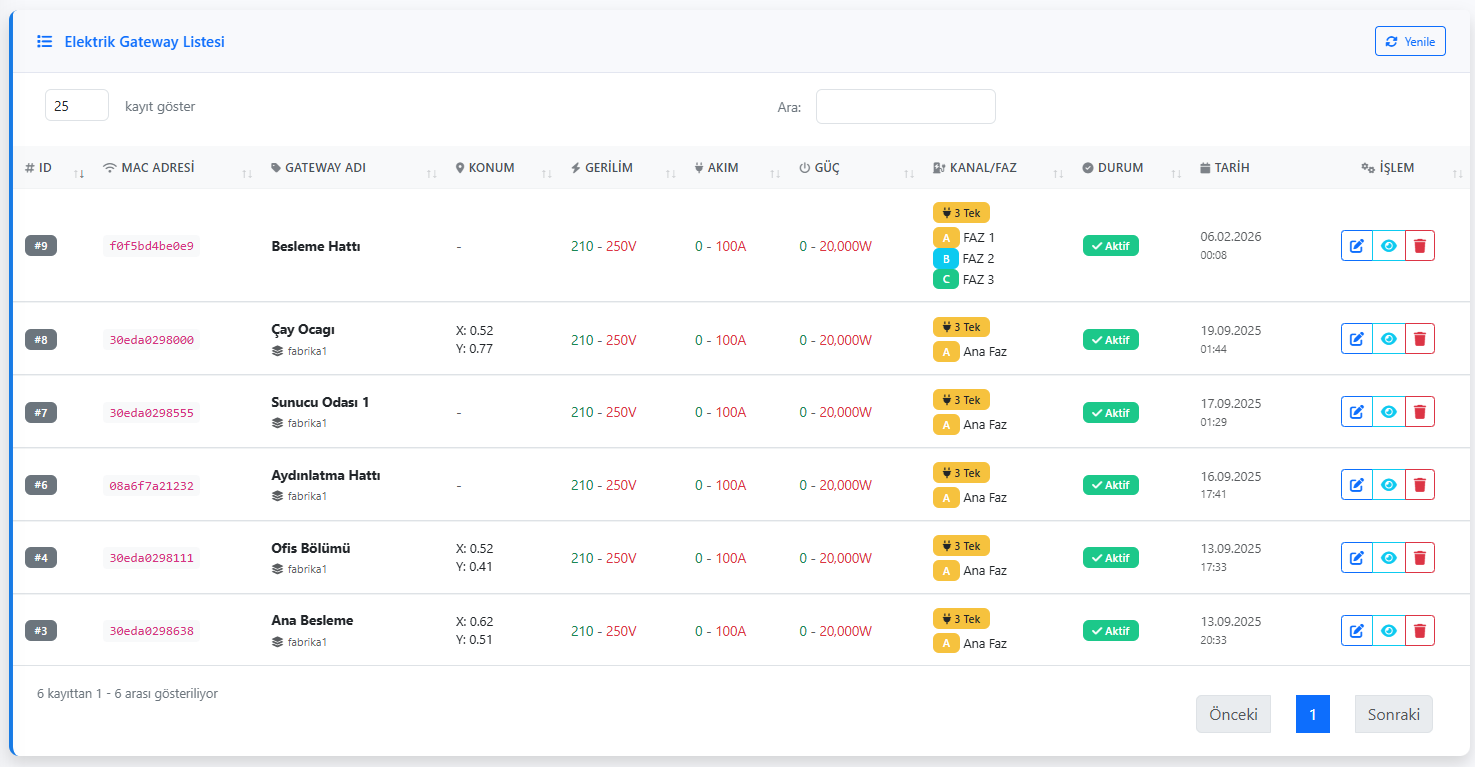Viewport: 1475px width, 767px height.
Task: Focus the Ara search field
Action: (x=906, y=107)
